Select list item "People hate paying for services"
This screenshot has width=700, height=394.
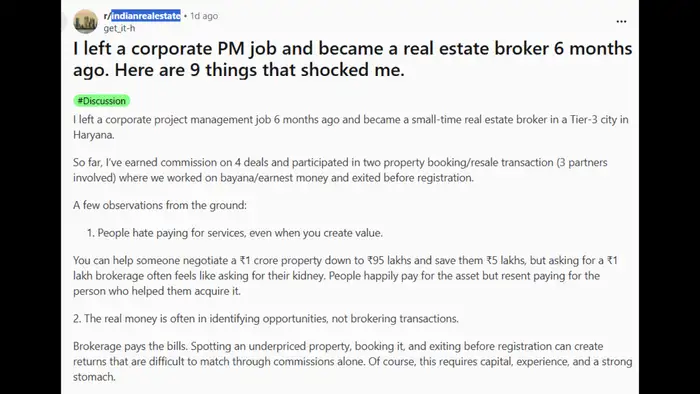(234, 233)
